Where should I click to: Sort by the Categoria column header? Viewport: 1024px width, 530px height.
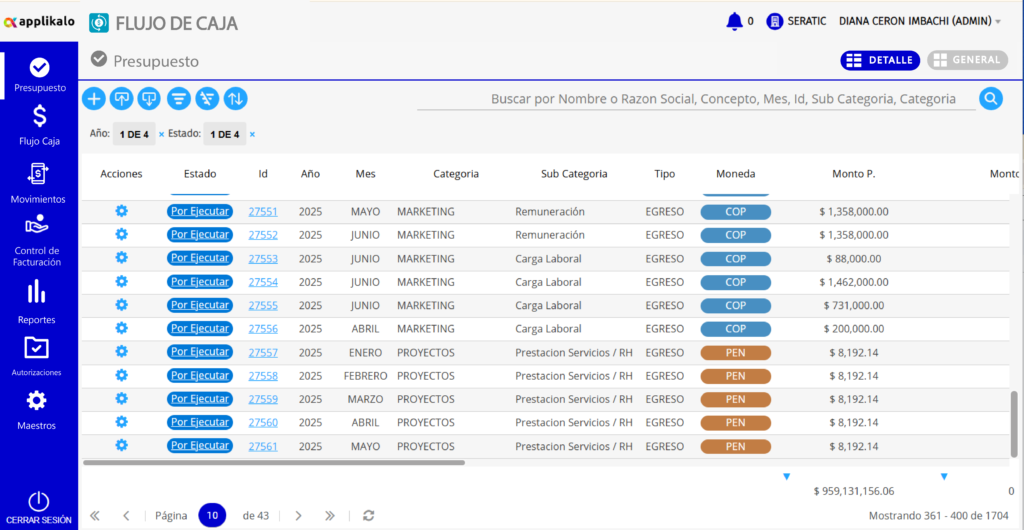pos(456,174)
